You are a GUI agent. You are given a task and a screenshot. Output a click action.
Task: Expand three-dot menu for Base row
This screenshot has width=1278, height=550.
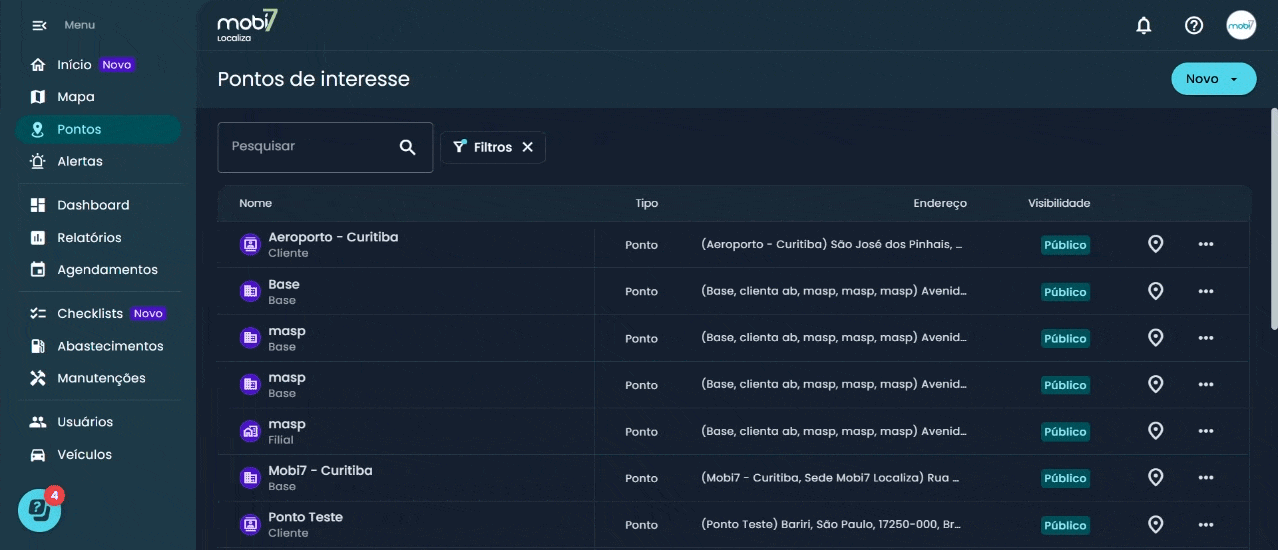point(1205,291)
